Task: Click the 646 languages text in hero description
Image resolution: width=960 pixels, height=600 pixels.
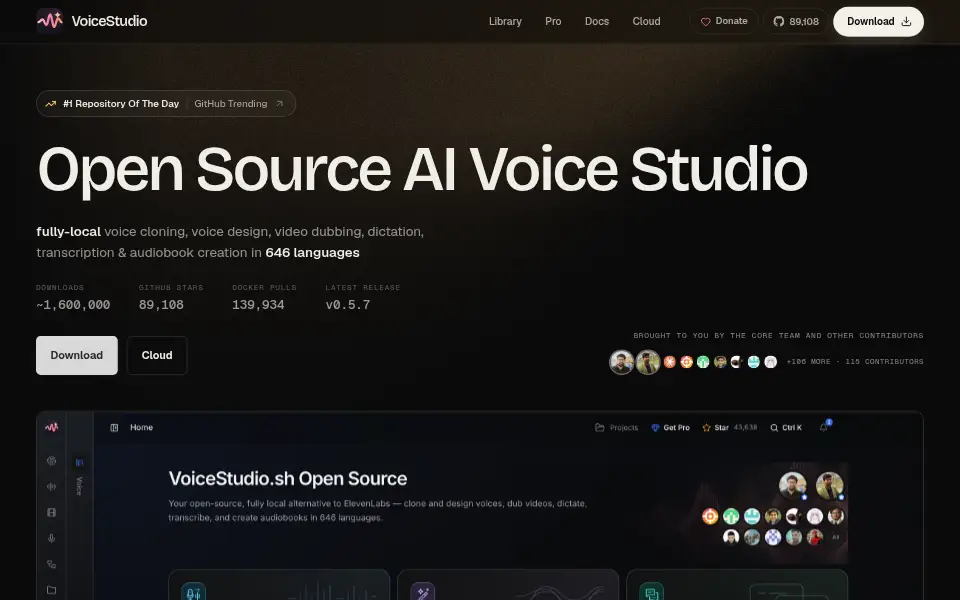Action: pyautogui.click(x=312, y=253)
